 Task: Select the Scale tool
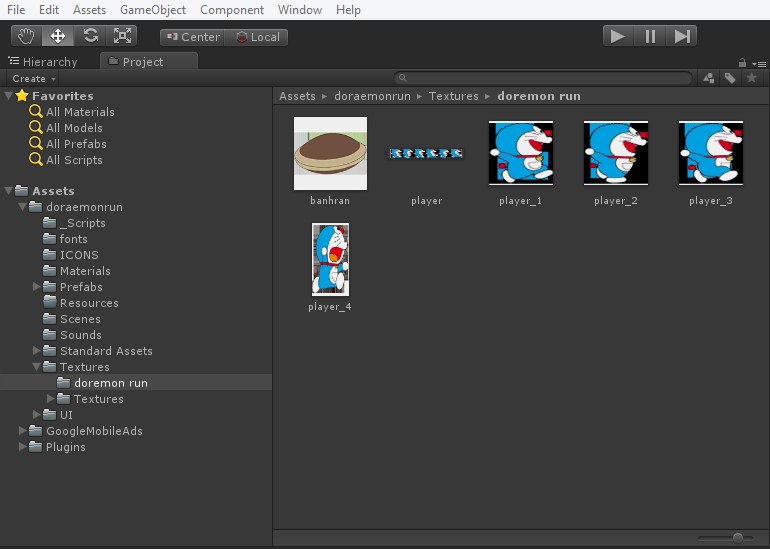click(x=122, y=36)
